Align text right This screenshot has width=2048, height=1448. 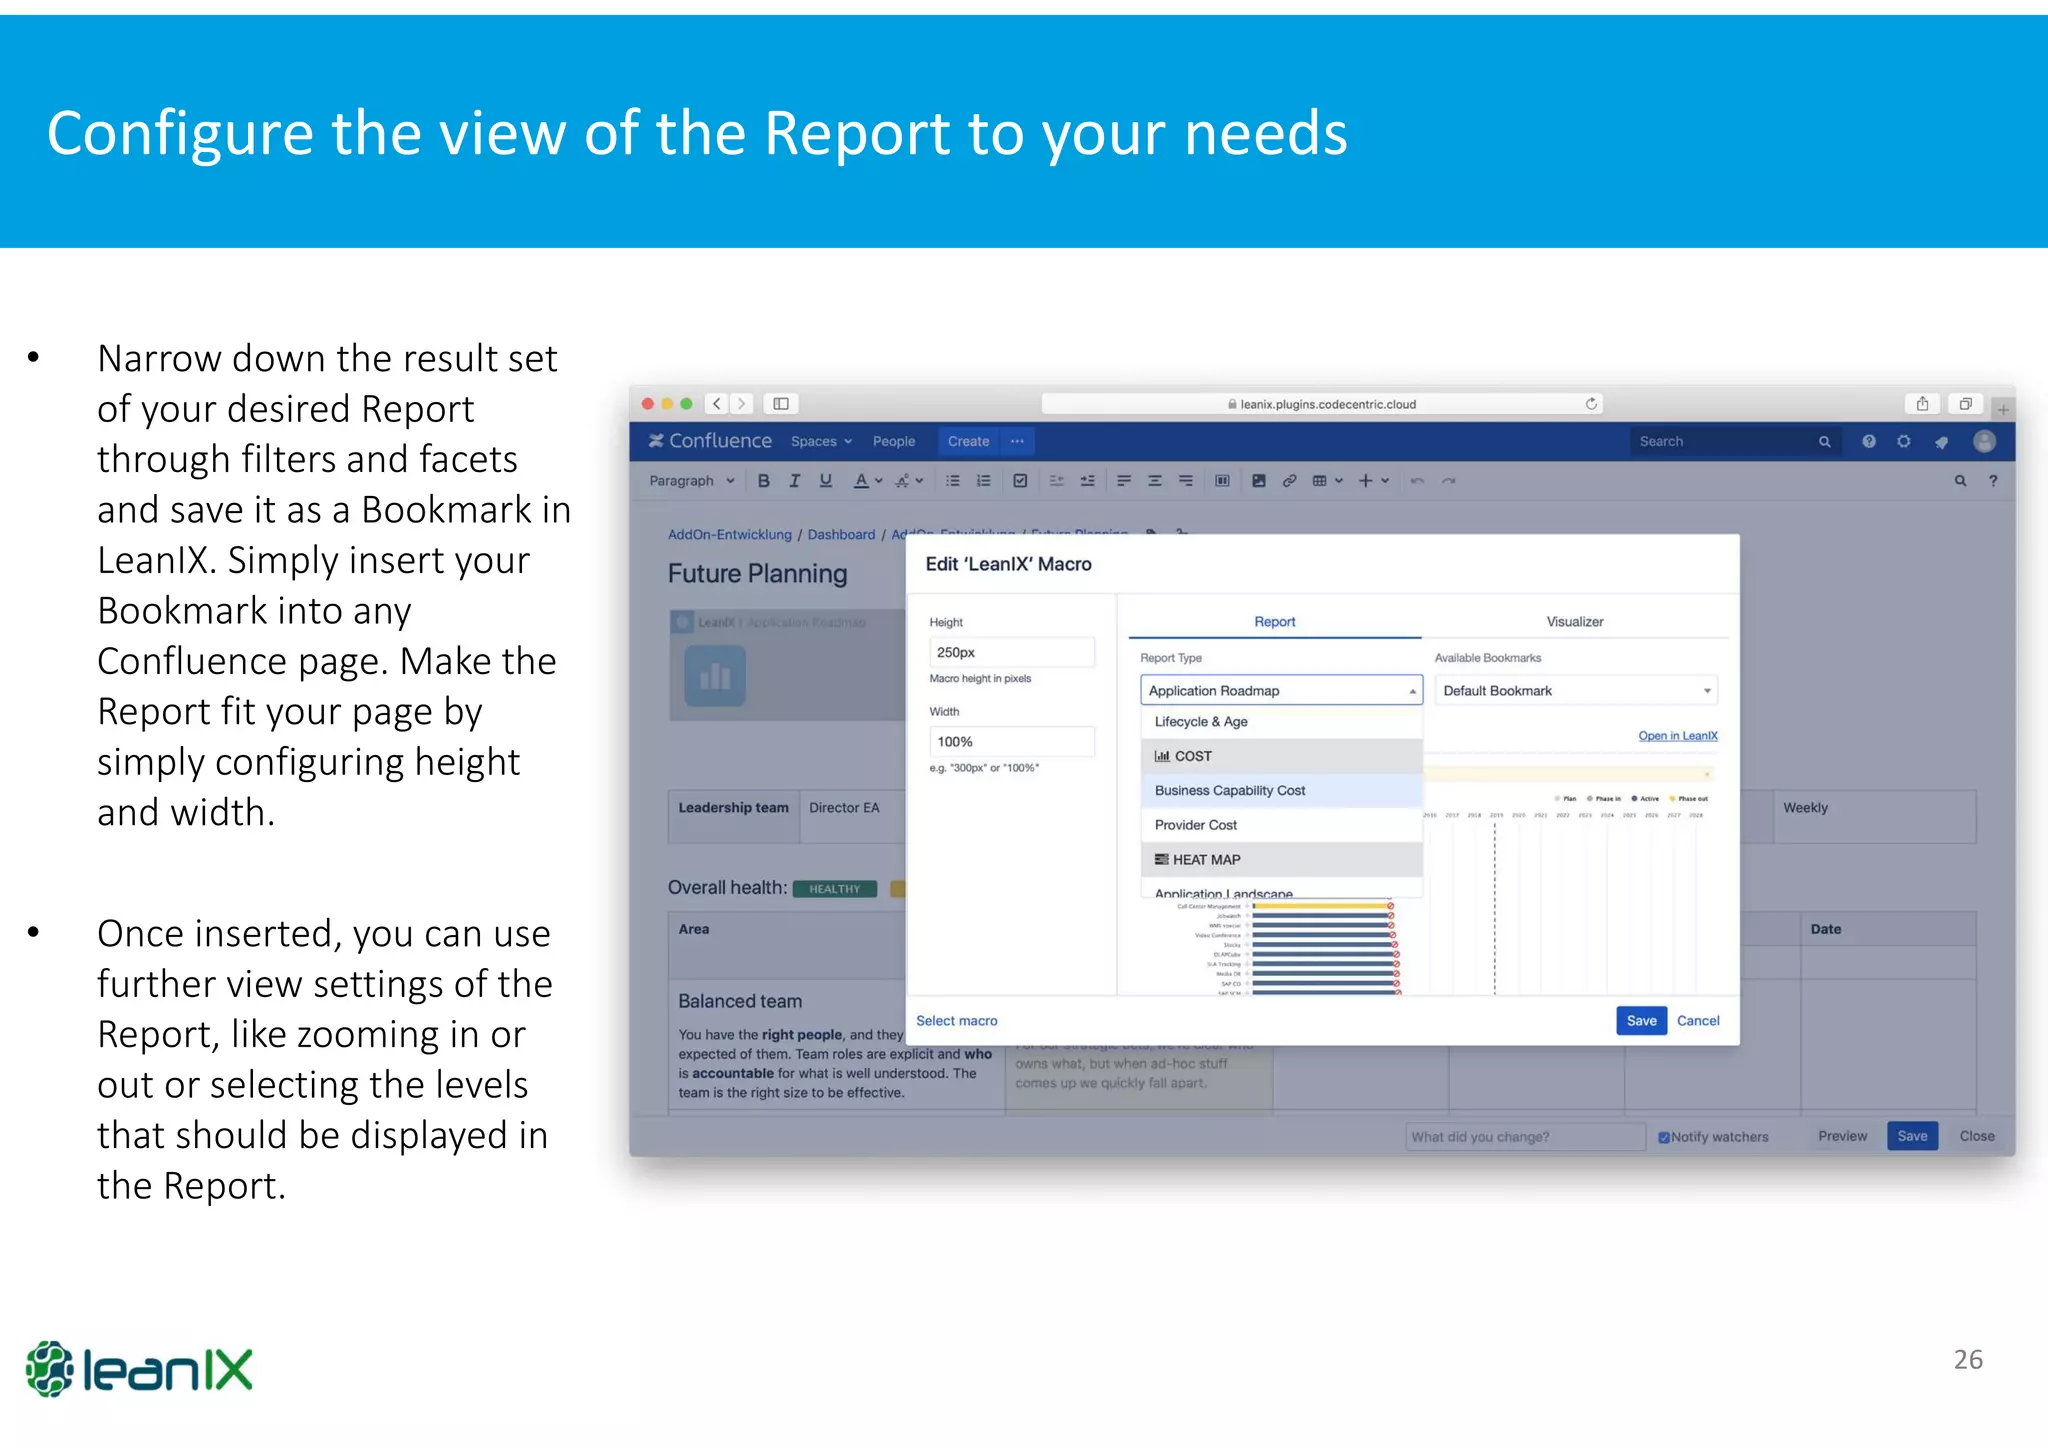[1186, 481]
